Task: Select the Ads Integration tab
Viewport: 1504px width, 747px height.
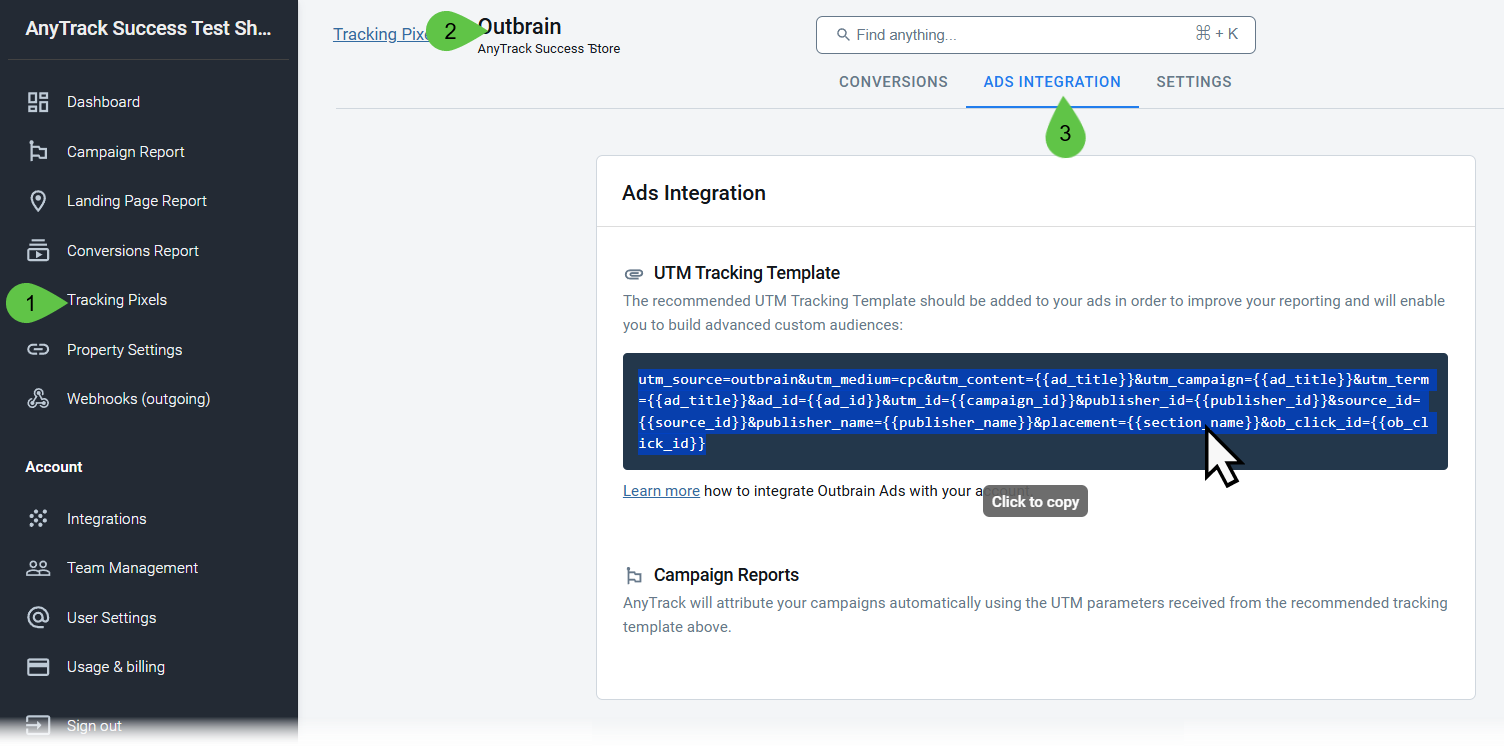Action: (x=1052, y=82)
